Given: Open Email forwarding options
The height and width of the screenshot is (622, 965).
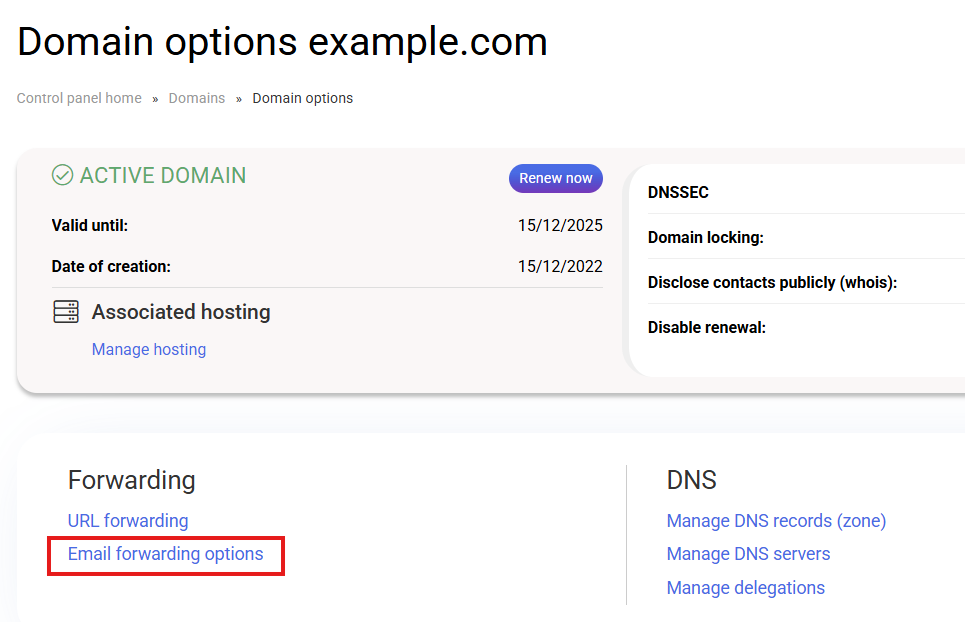Looking at the screenshot, I should tap(166, 554).
